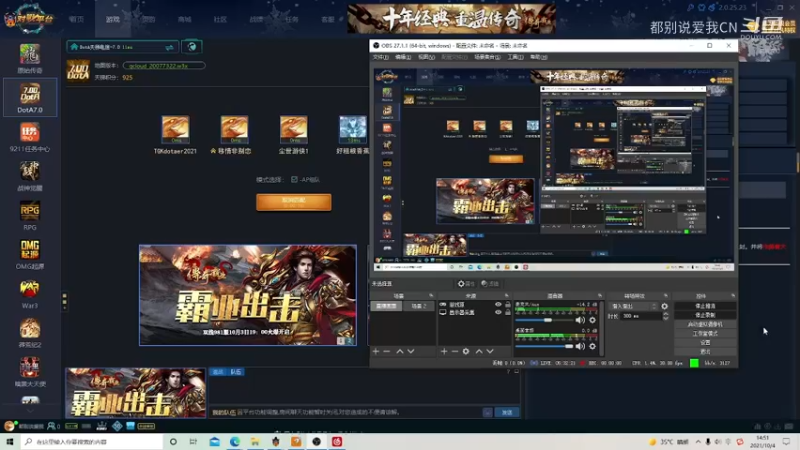Open the scene transition type dropdown in OBS
800x450 pixels.
click(633, 306)
